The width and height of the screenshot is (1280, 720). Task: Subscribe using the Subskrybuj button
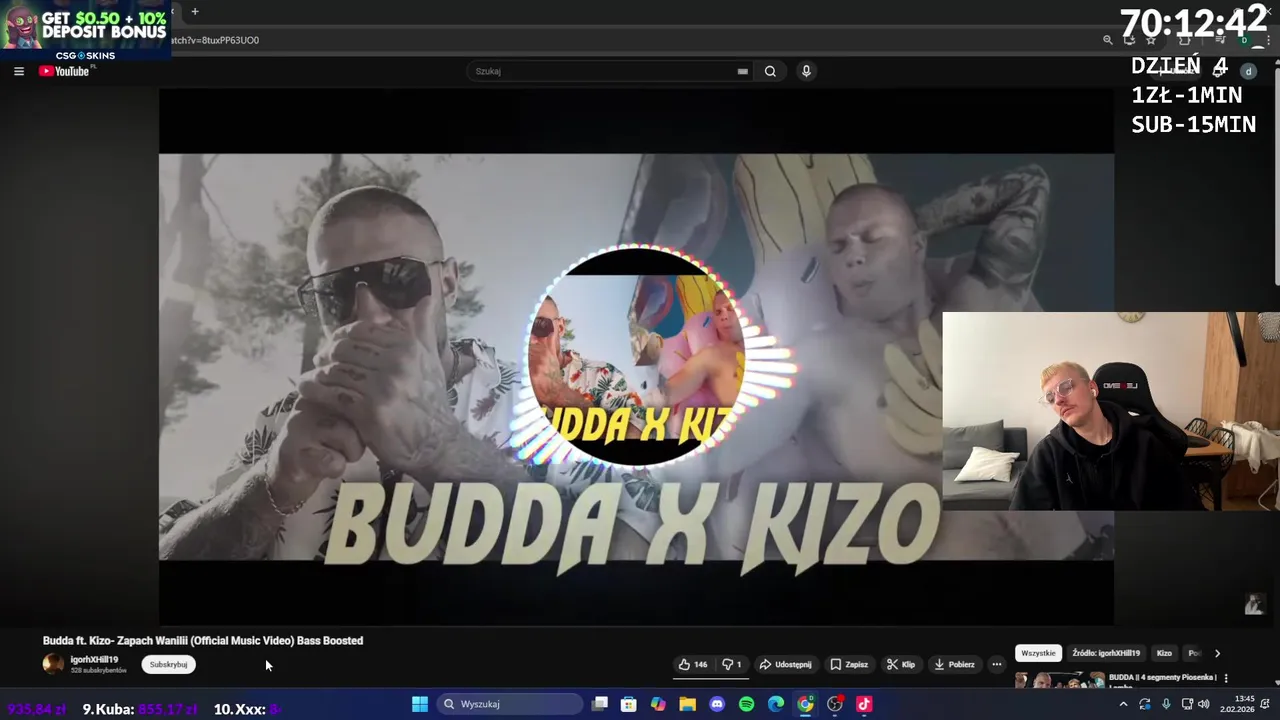point(168,665)
